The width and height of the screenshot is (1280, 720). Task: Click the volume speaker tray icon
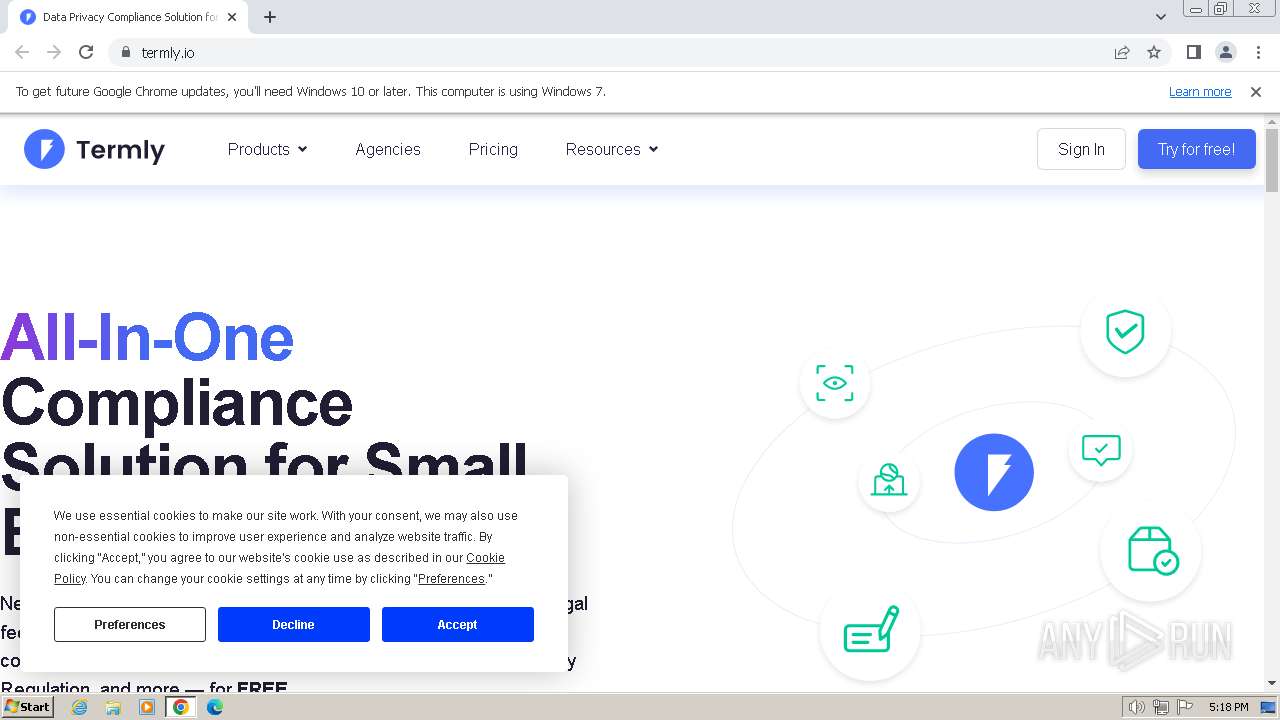1136,707
